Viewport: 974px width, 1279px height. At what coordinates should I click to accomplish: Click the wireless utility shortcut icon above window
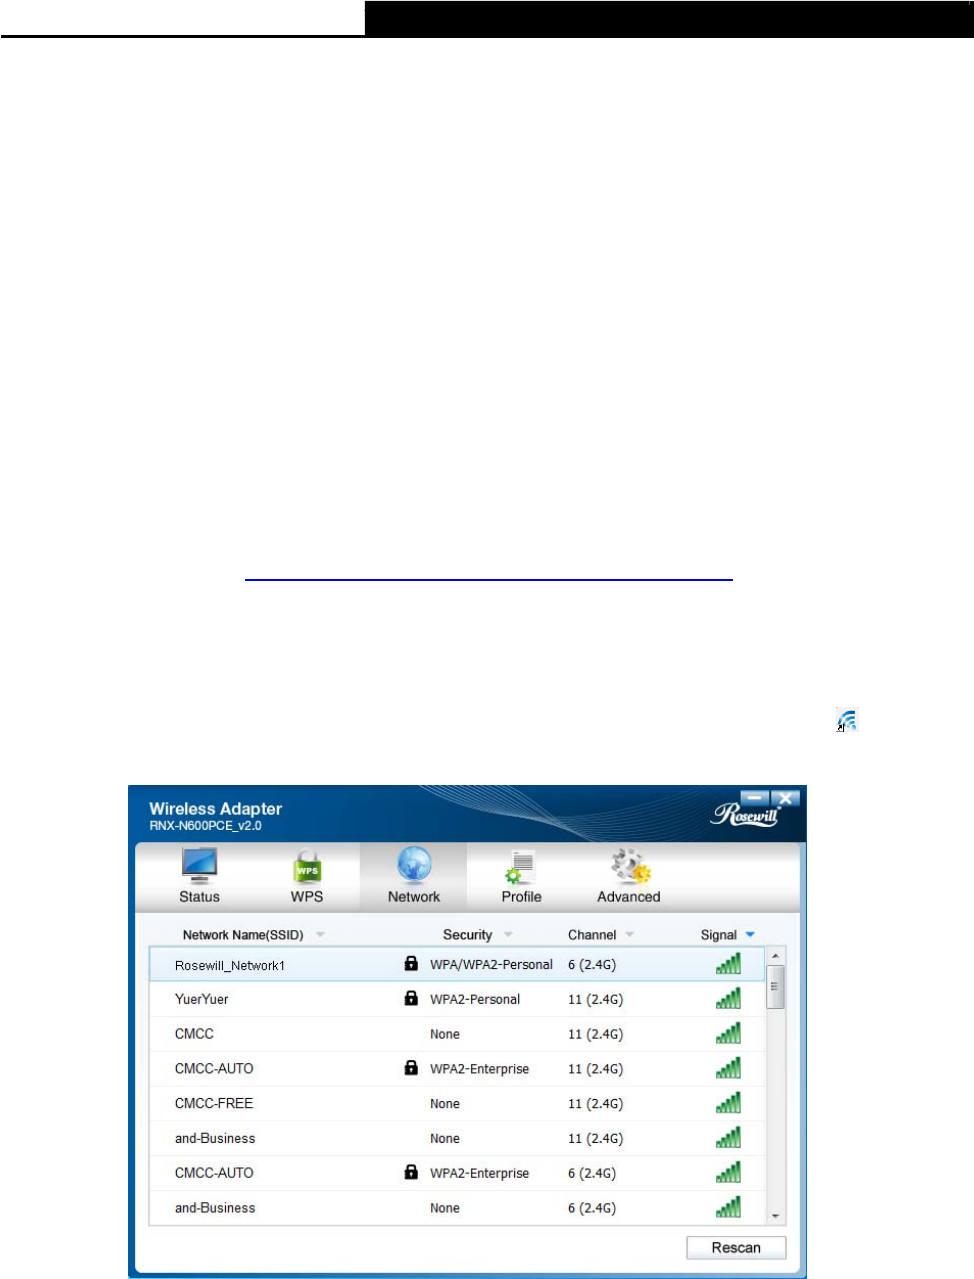847,720
